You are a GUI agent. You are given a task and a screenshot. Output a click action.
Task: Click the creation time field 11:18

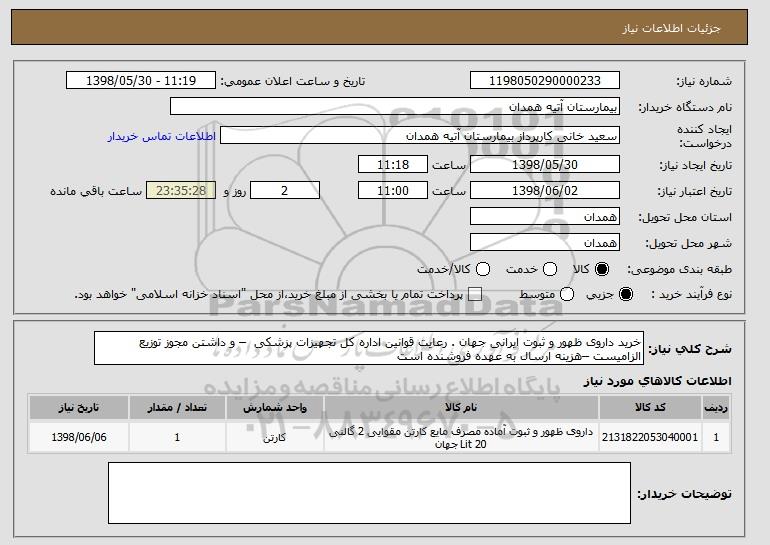point(393,164)
